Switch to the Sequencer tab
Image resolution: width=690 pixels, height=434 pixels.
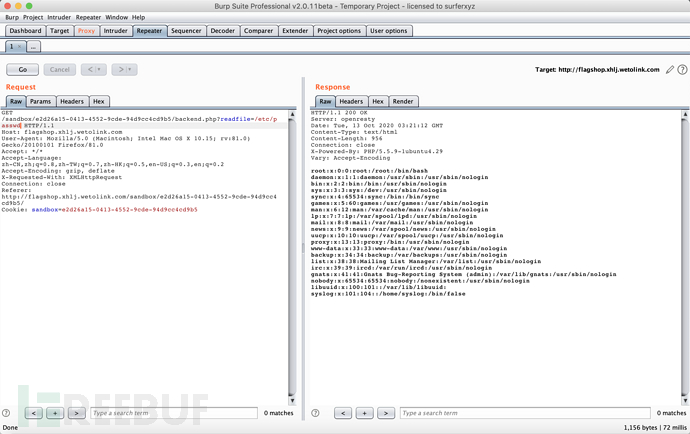[x=186, y=31]
